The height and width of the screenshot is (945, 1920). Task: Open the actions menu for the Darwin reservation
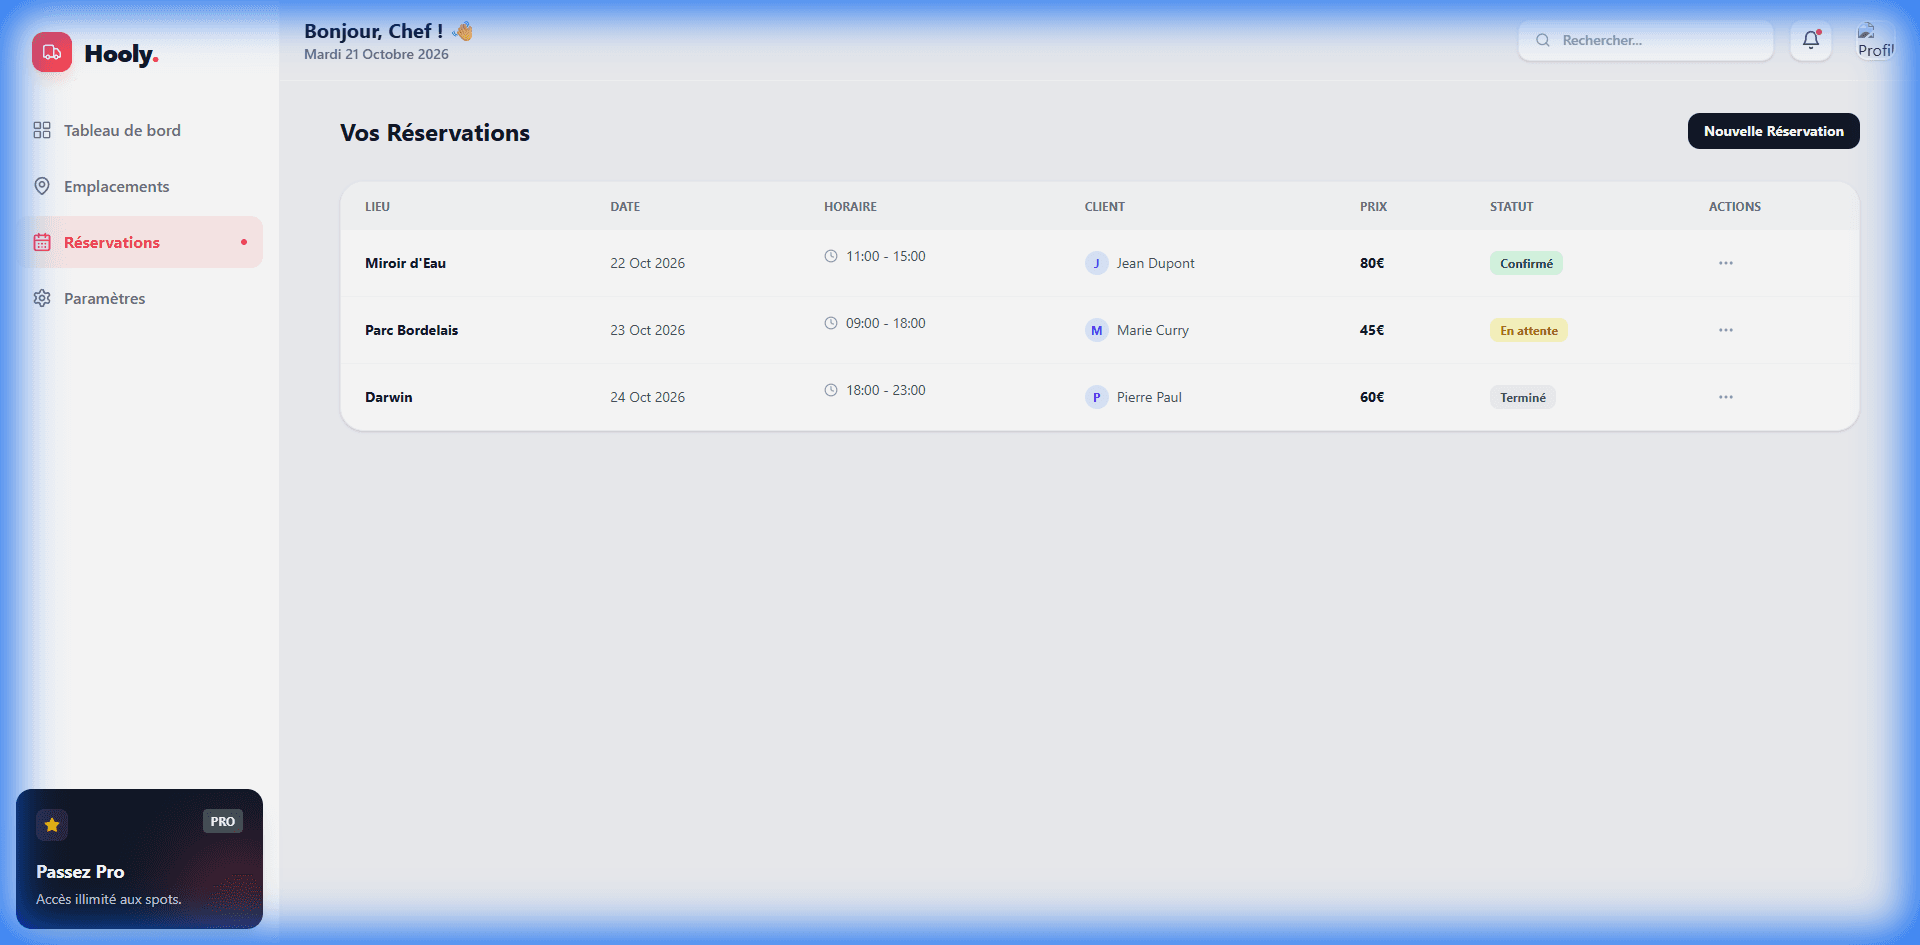pos(1725,397)
